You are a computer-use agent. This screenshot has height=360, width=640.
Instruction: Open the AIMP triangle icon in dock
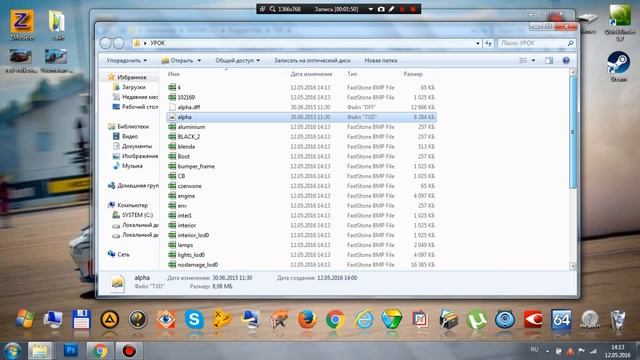(109, 319)
